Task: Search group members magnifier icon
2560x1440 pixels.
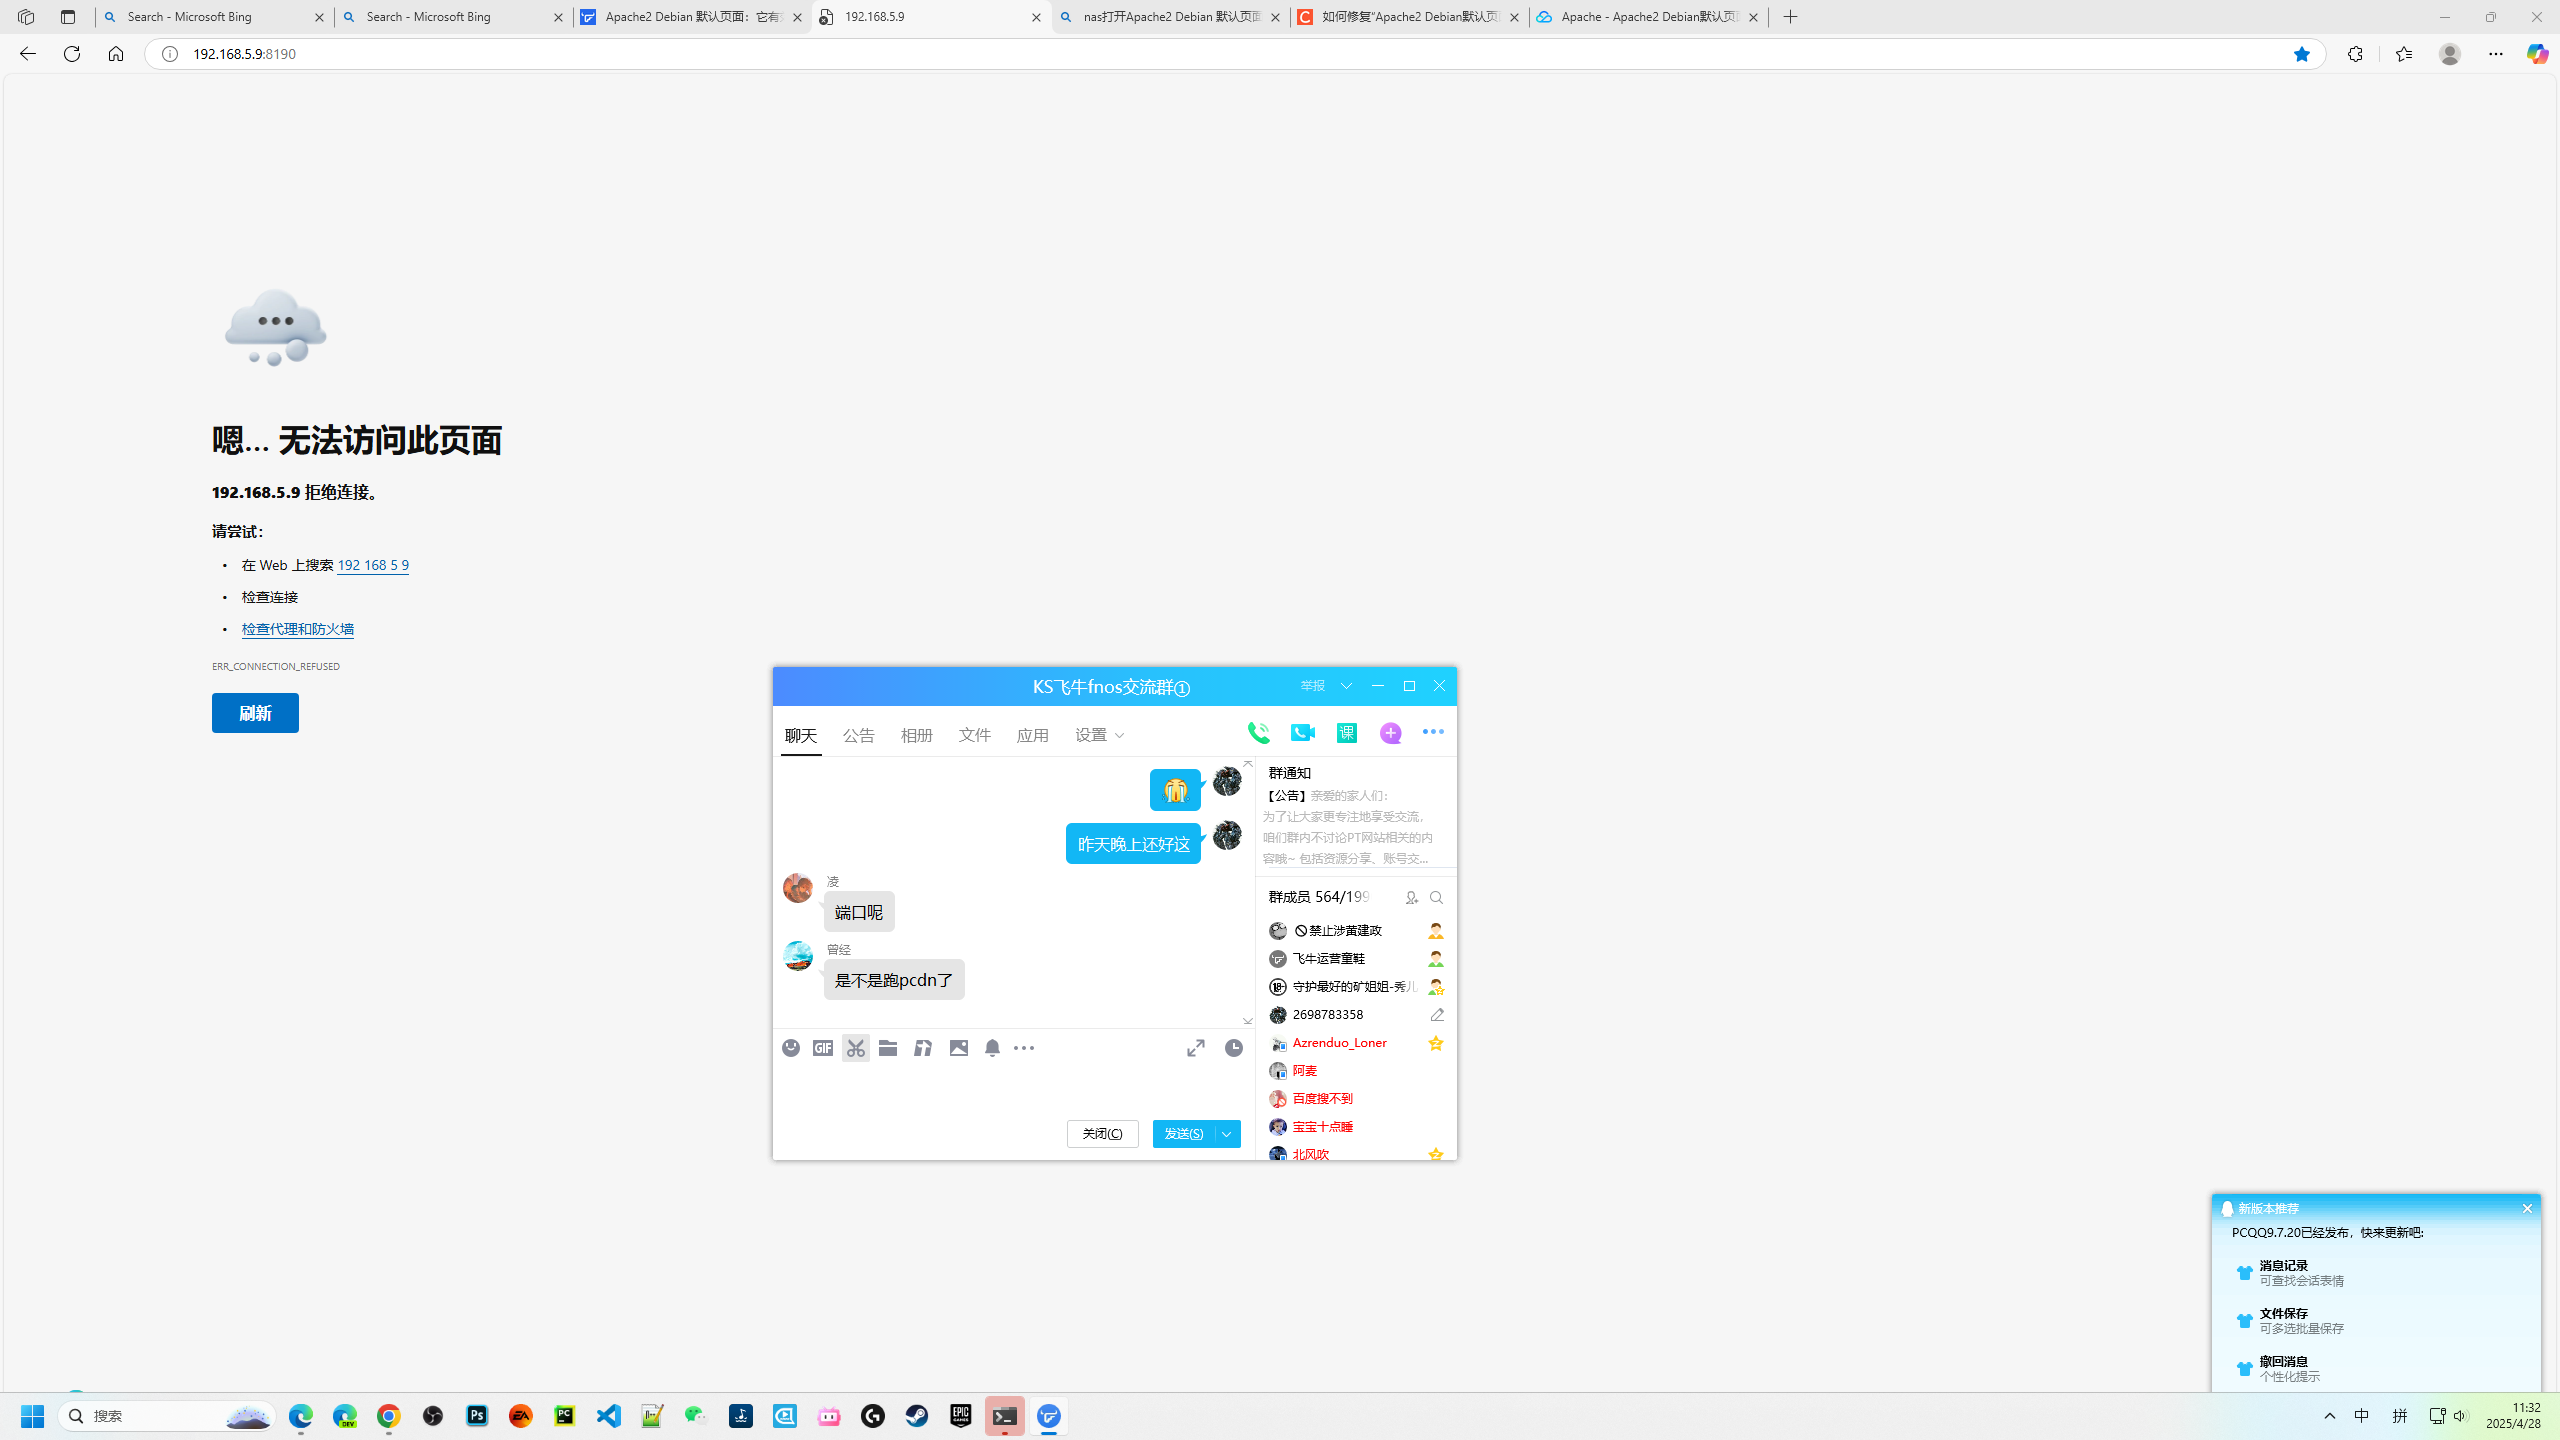Action: 1437,898
